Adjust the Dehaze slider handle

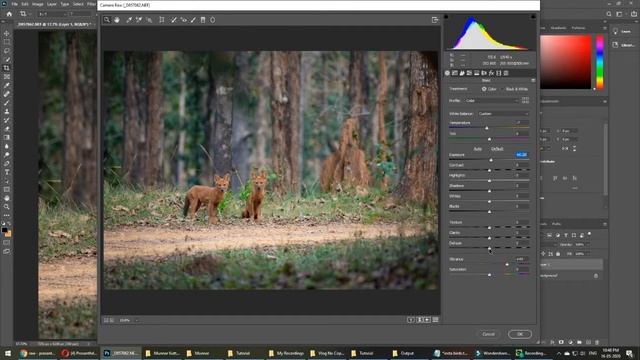point(489,248)
